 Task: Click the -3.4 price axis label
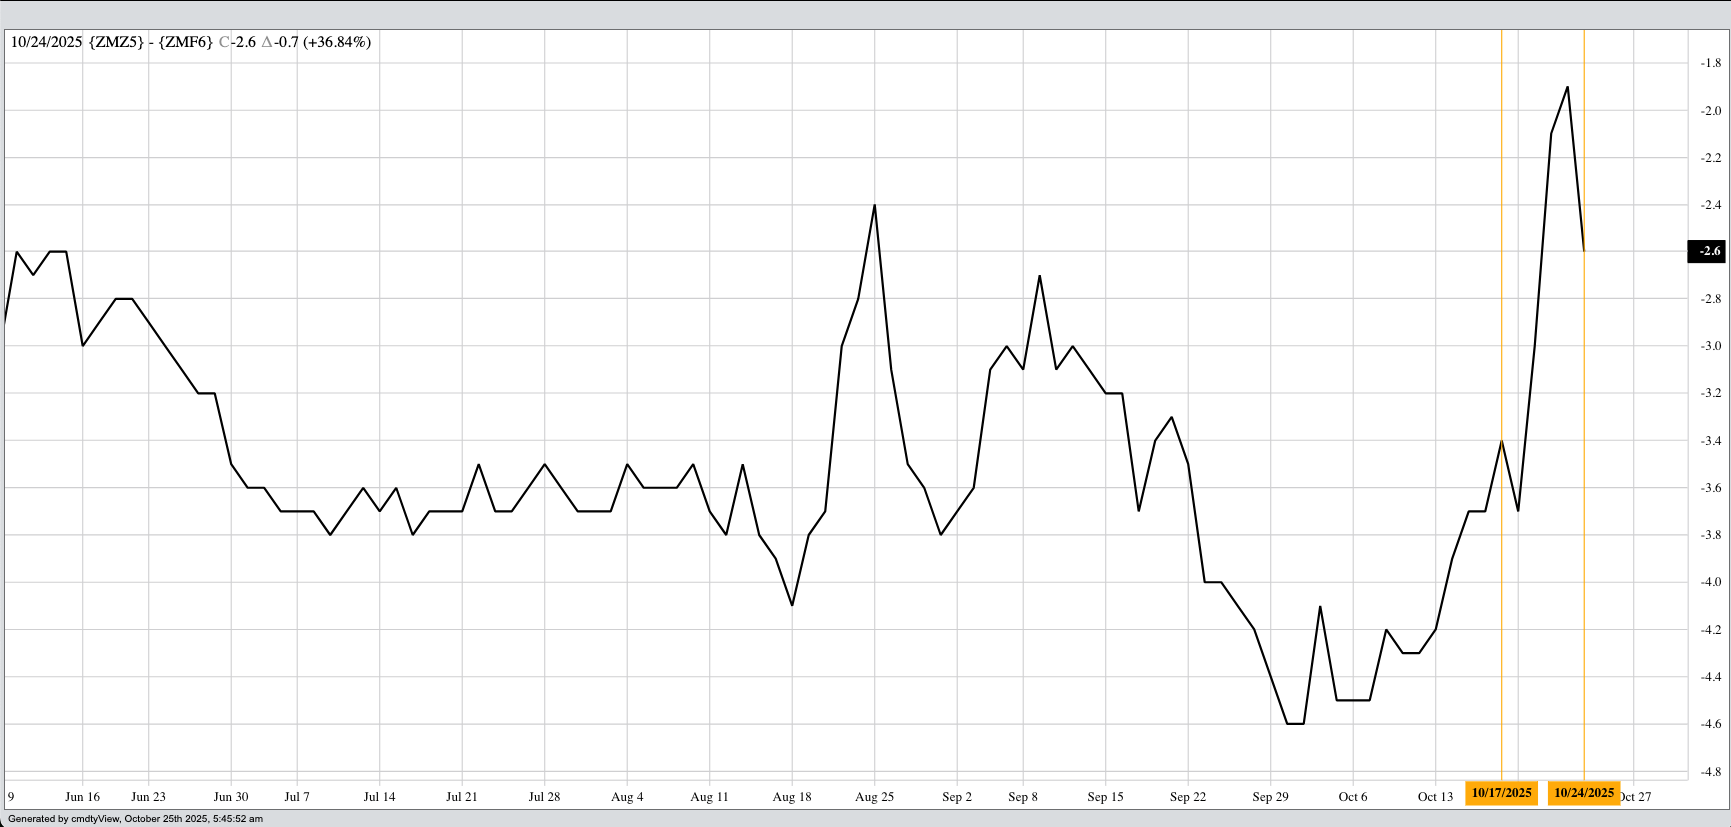point(1710,441)
